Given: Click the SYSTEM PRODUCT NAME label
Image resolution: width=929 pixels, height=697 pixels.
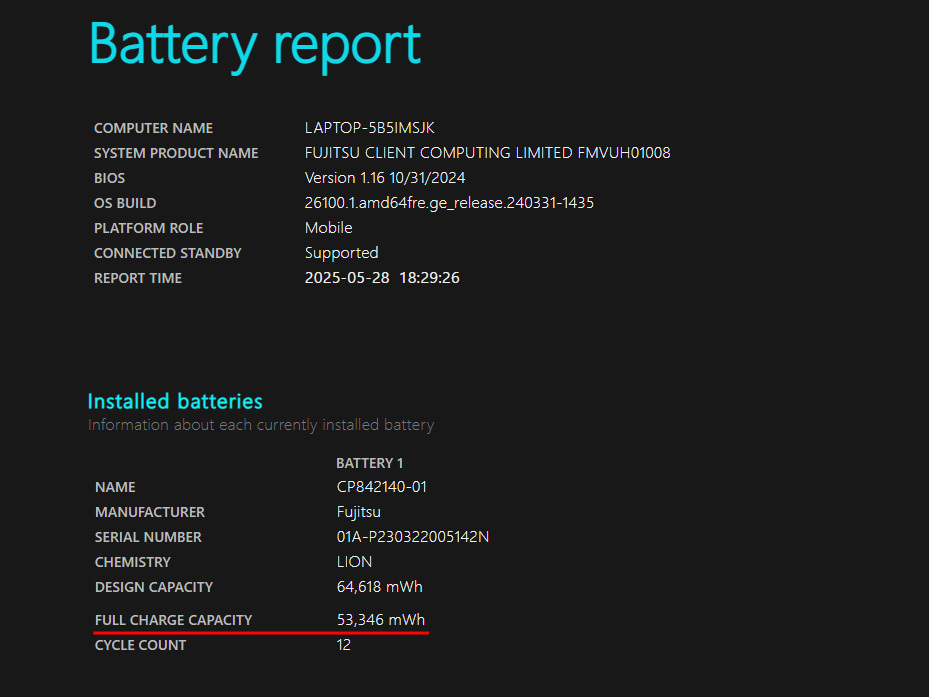Looking at the screenshot, I should (176, 153).
